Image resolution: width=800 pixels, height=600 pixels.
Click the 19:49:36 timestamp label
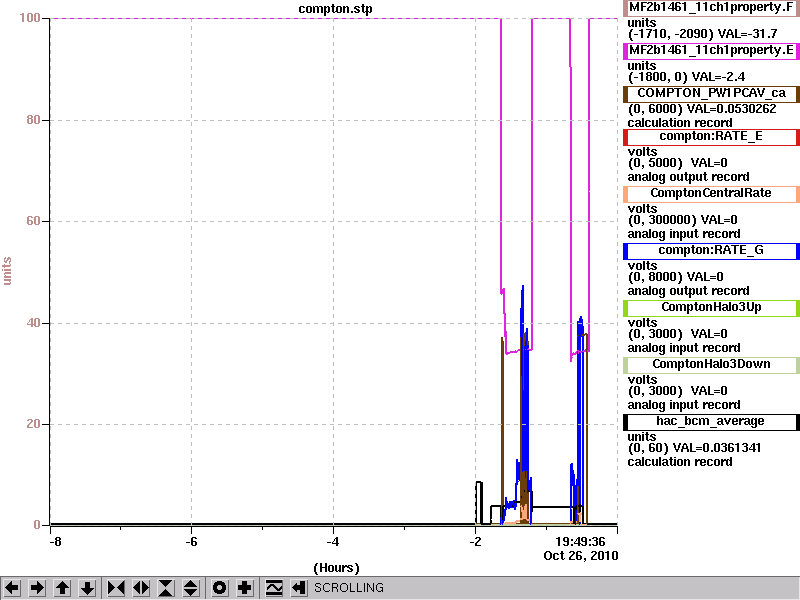point(580,542)
